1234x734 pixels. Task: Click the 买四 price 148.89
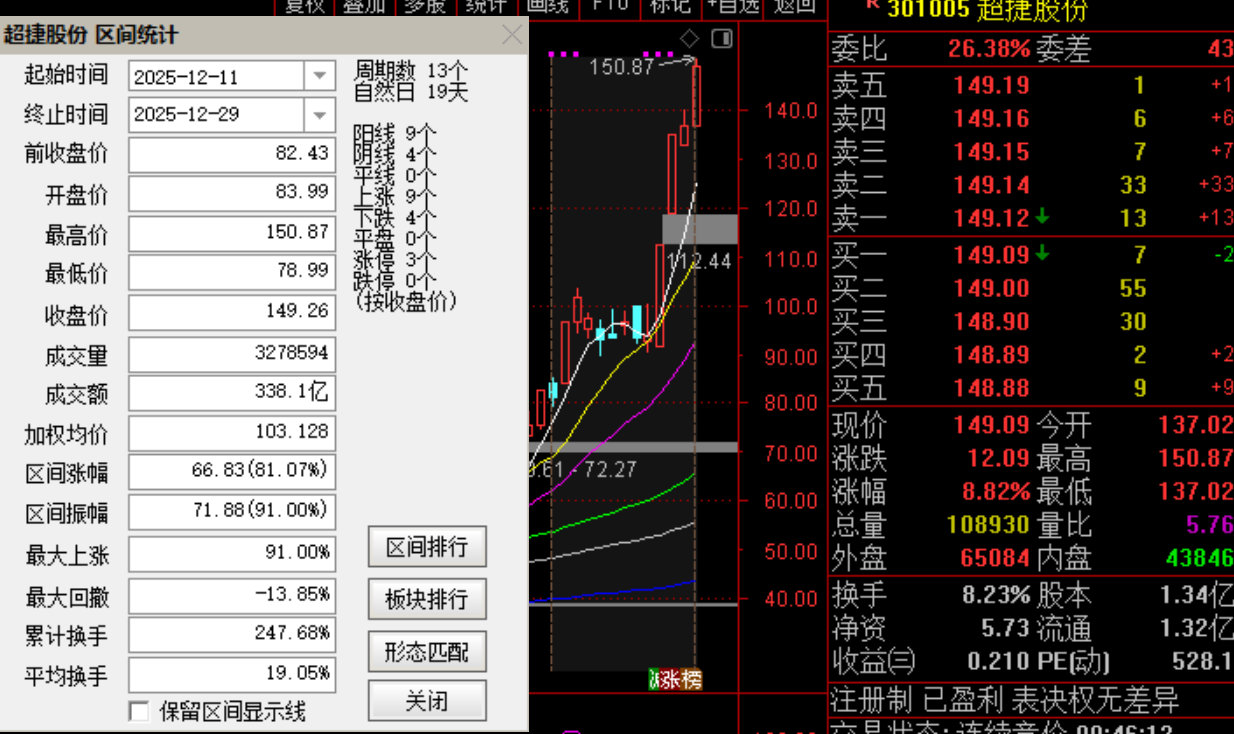pos(991,355)
